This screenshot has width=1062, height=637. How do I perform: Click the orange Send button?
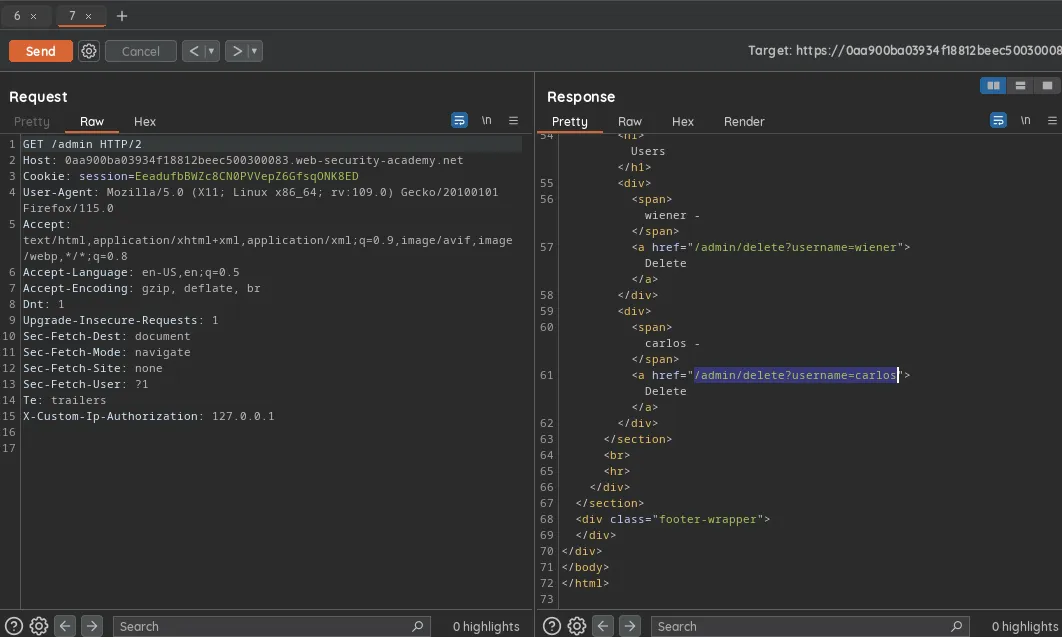tap(41, 51)
